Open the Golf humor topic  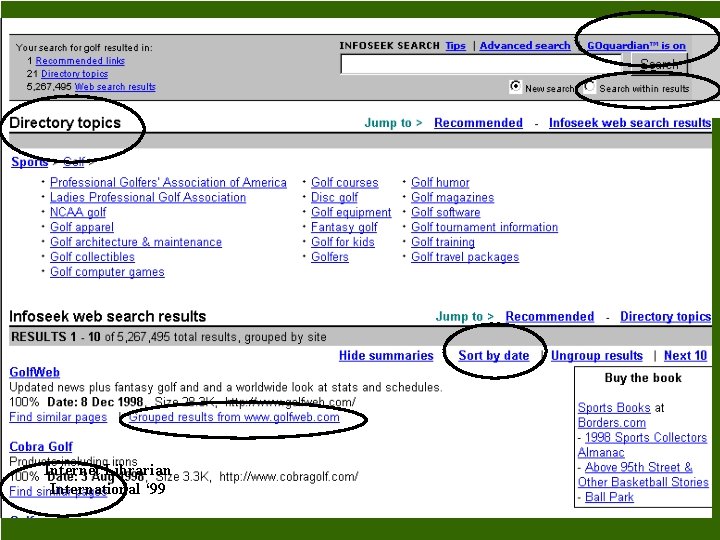tap(440, 182)
